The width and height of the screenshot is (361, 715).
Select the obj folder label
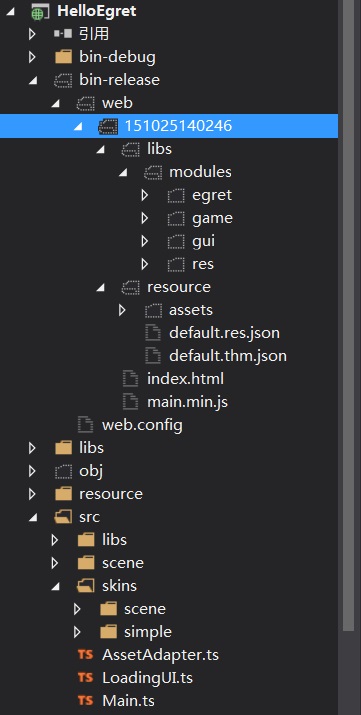pos(91,471)
